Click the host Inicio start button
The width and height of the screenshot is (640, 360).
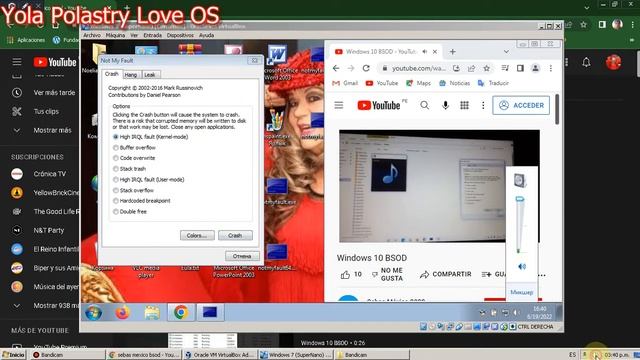(x=13, y=355)
